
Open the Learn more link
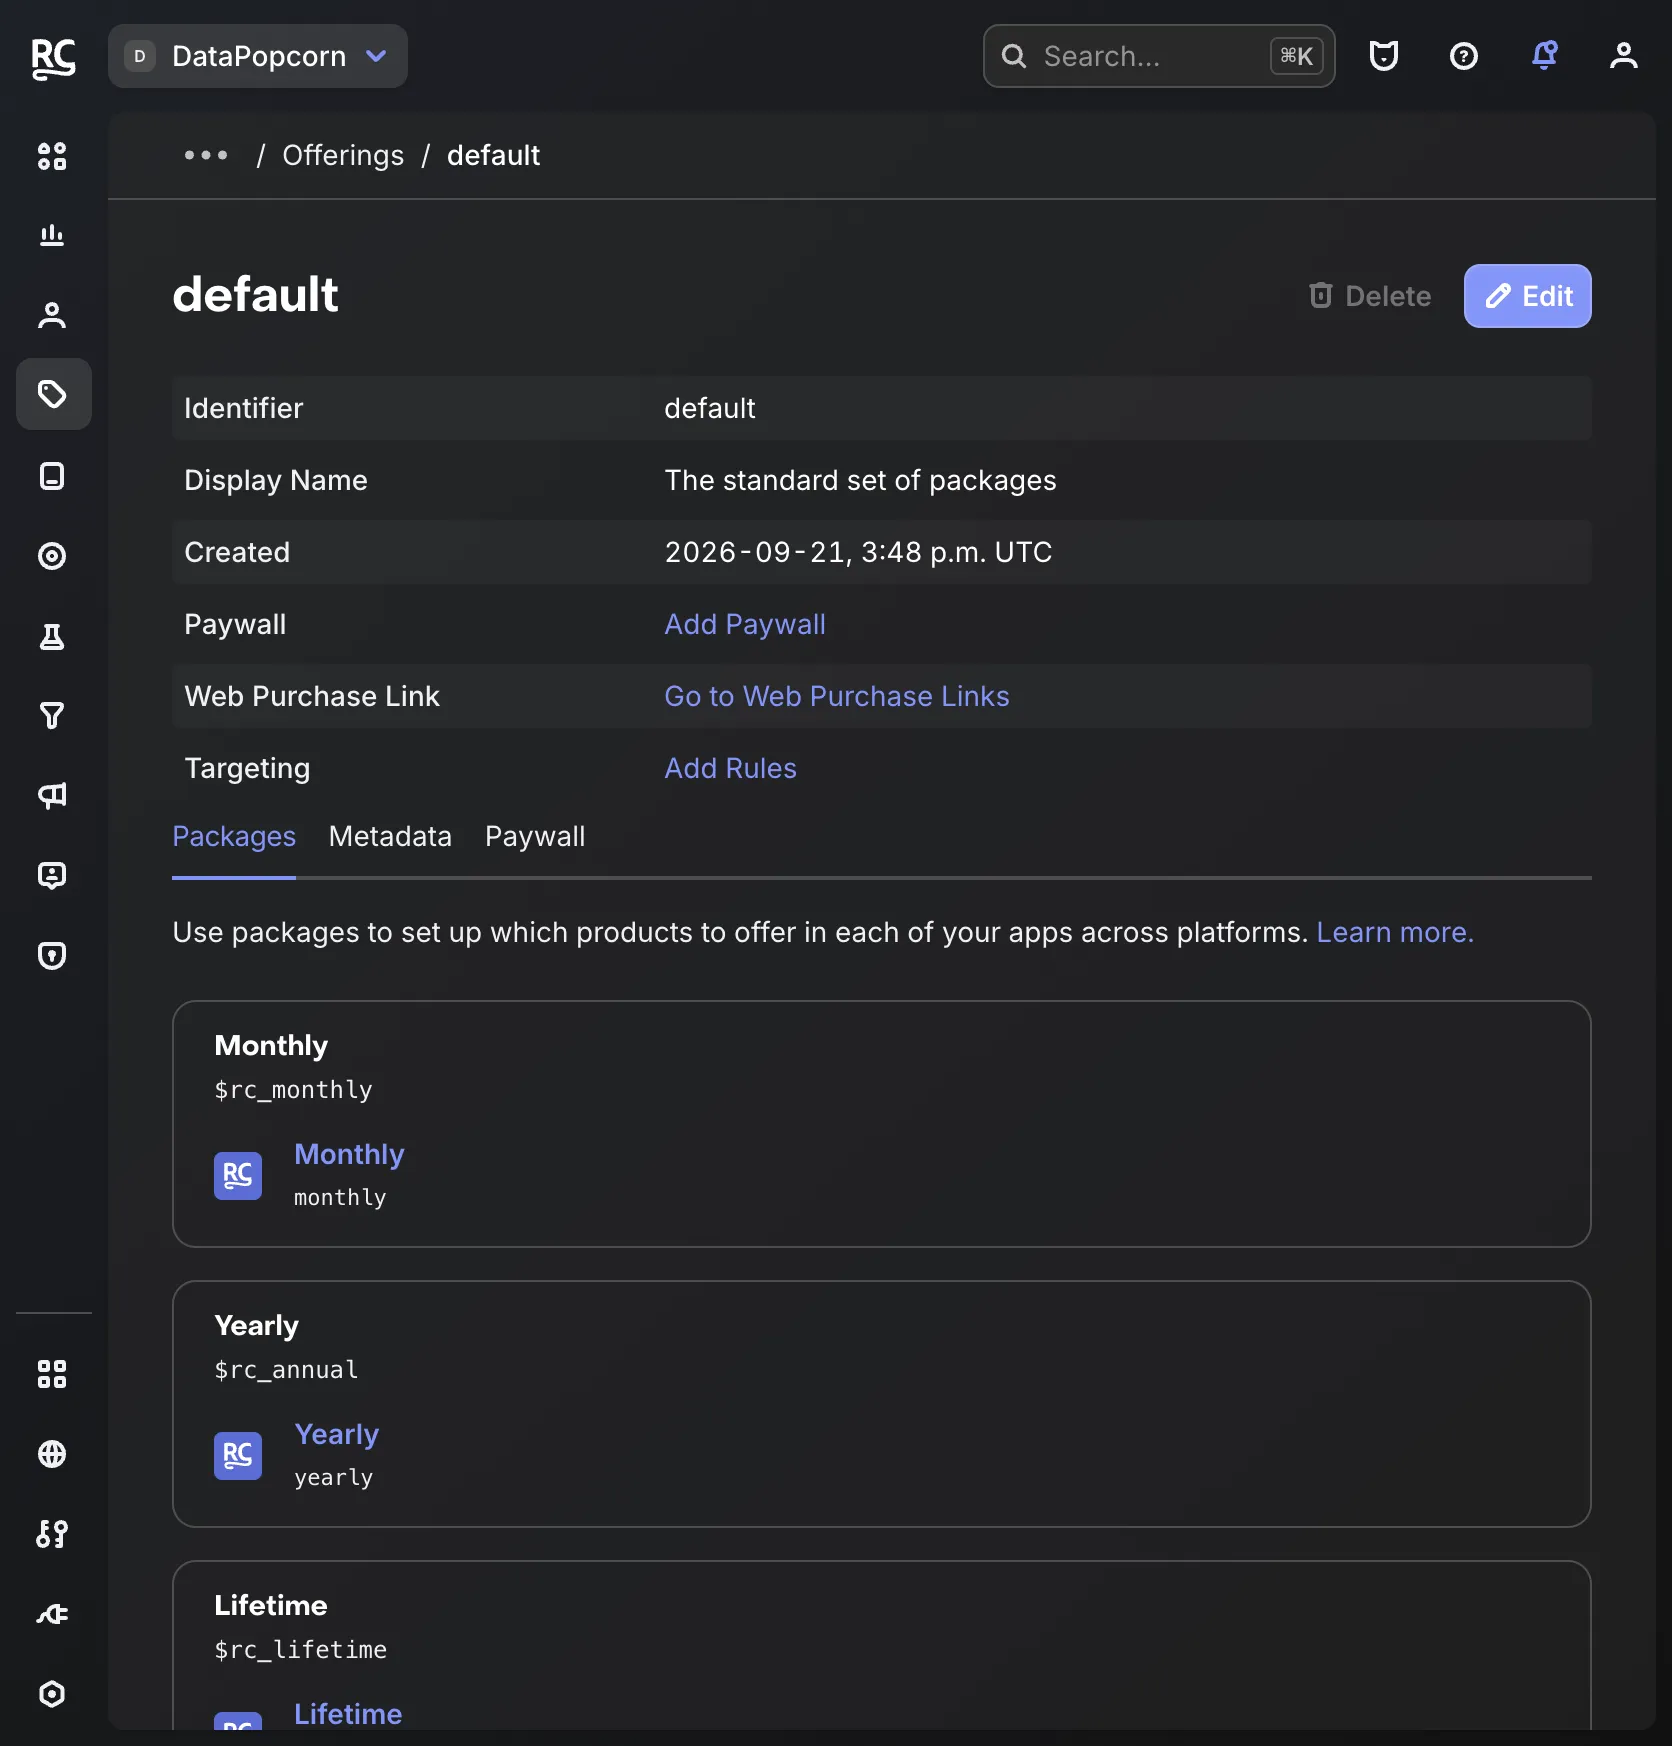point(1395,932)
